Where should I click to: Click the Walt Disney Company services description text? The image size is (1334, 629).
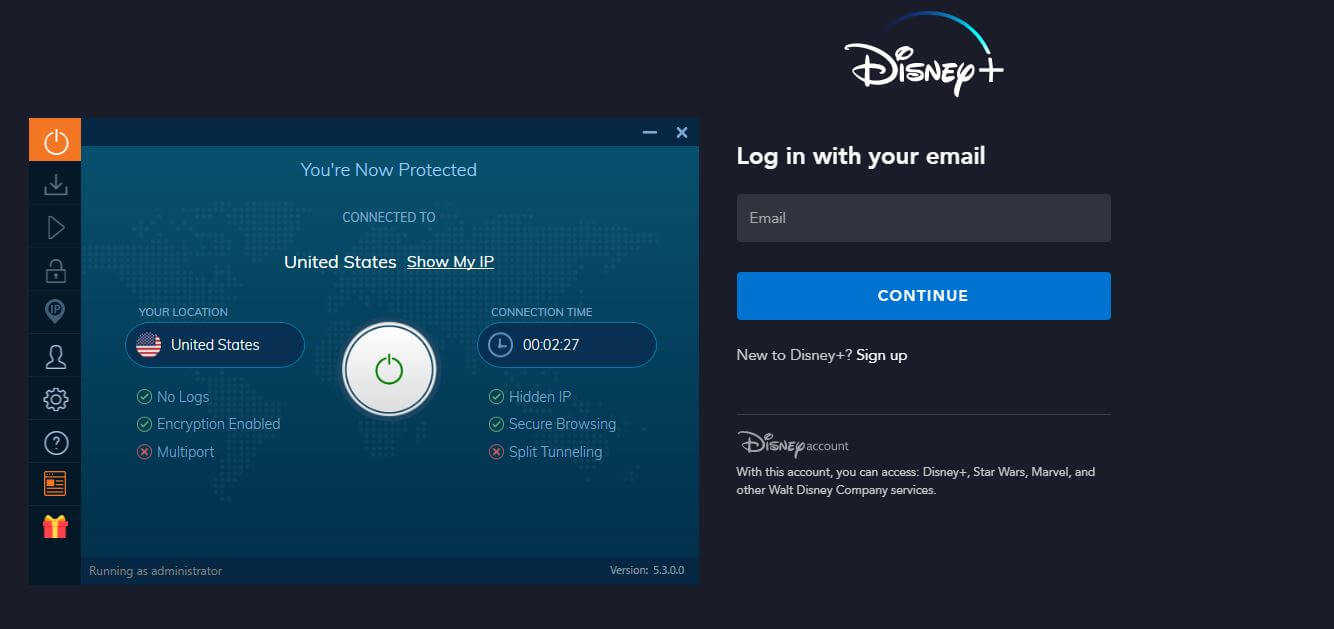pyautogui.click(x=916, y=481)
